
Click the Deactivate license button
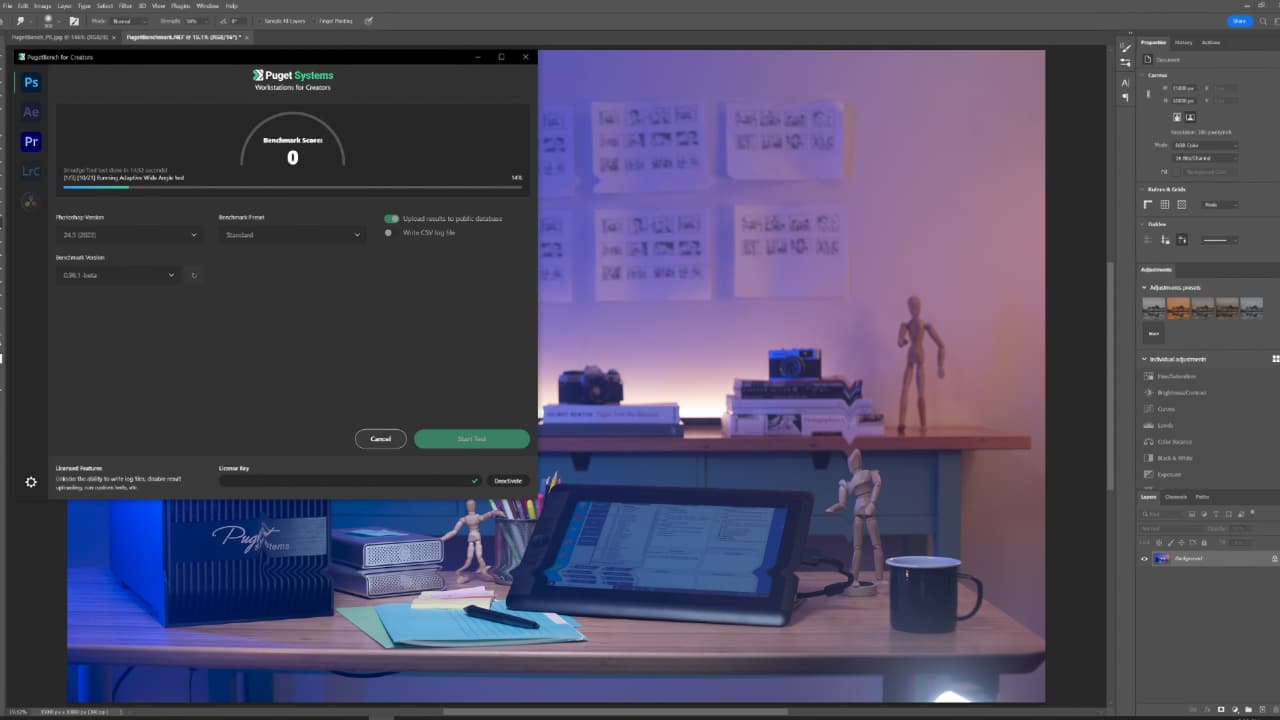tap(508, 481)
